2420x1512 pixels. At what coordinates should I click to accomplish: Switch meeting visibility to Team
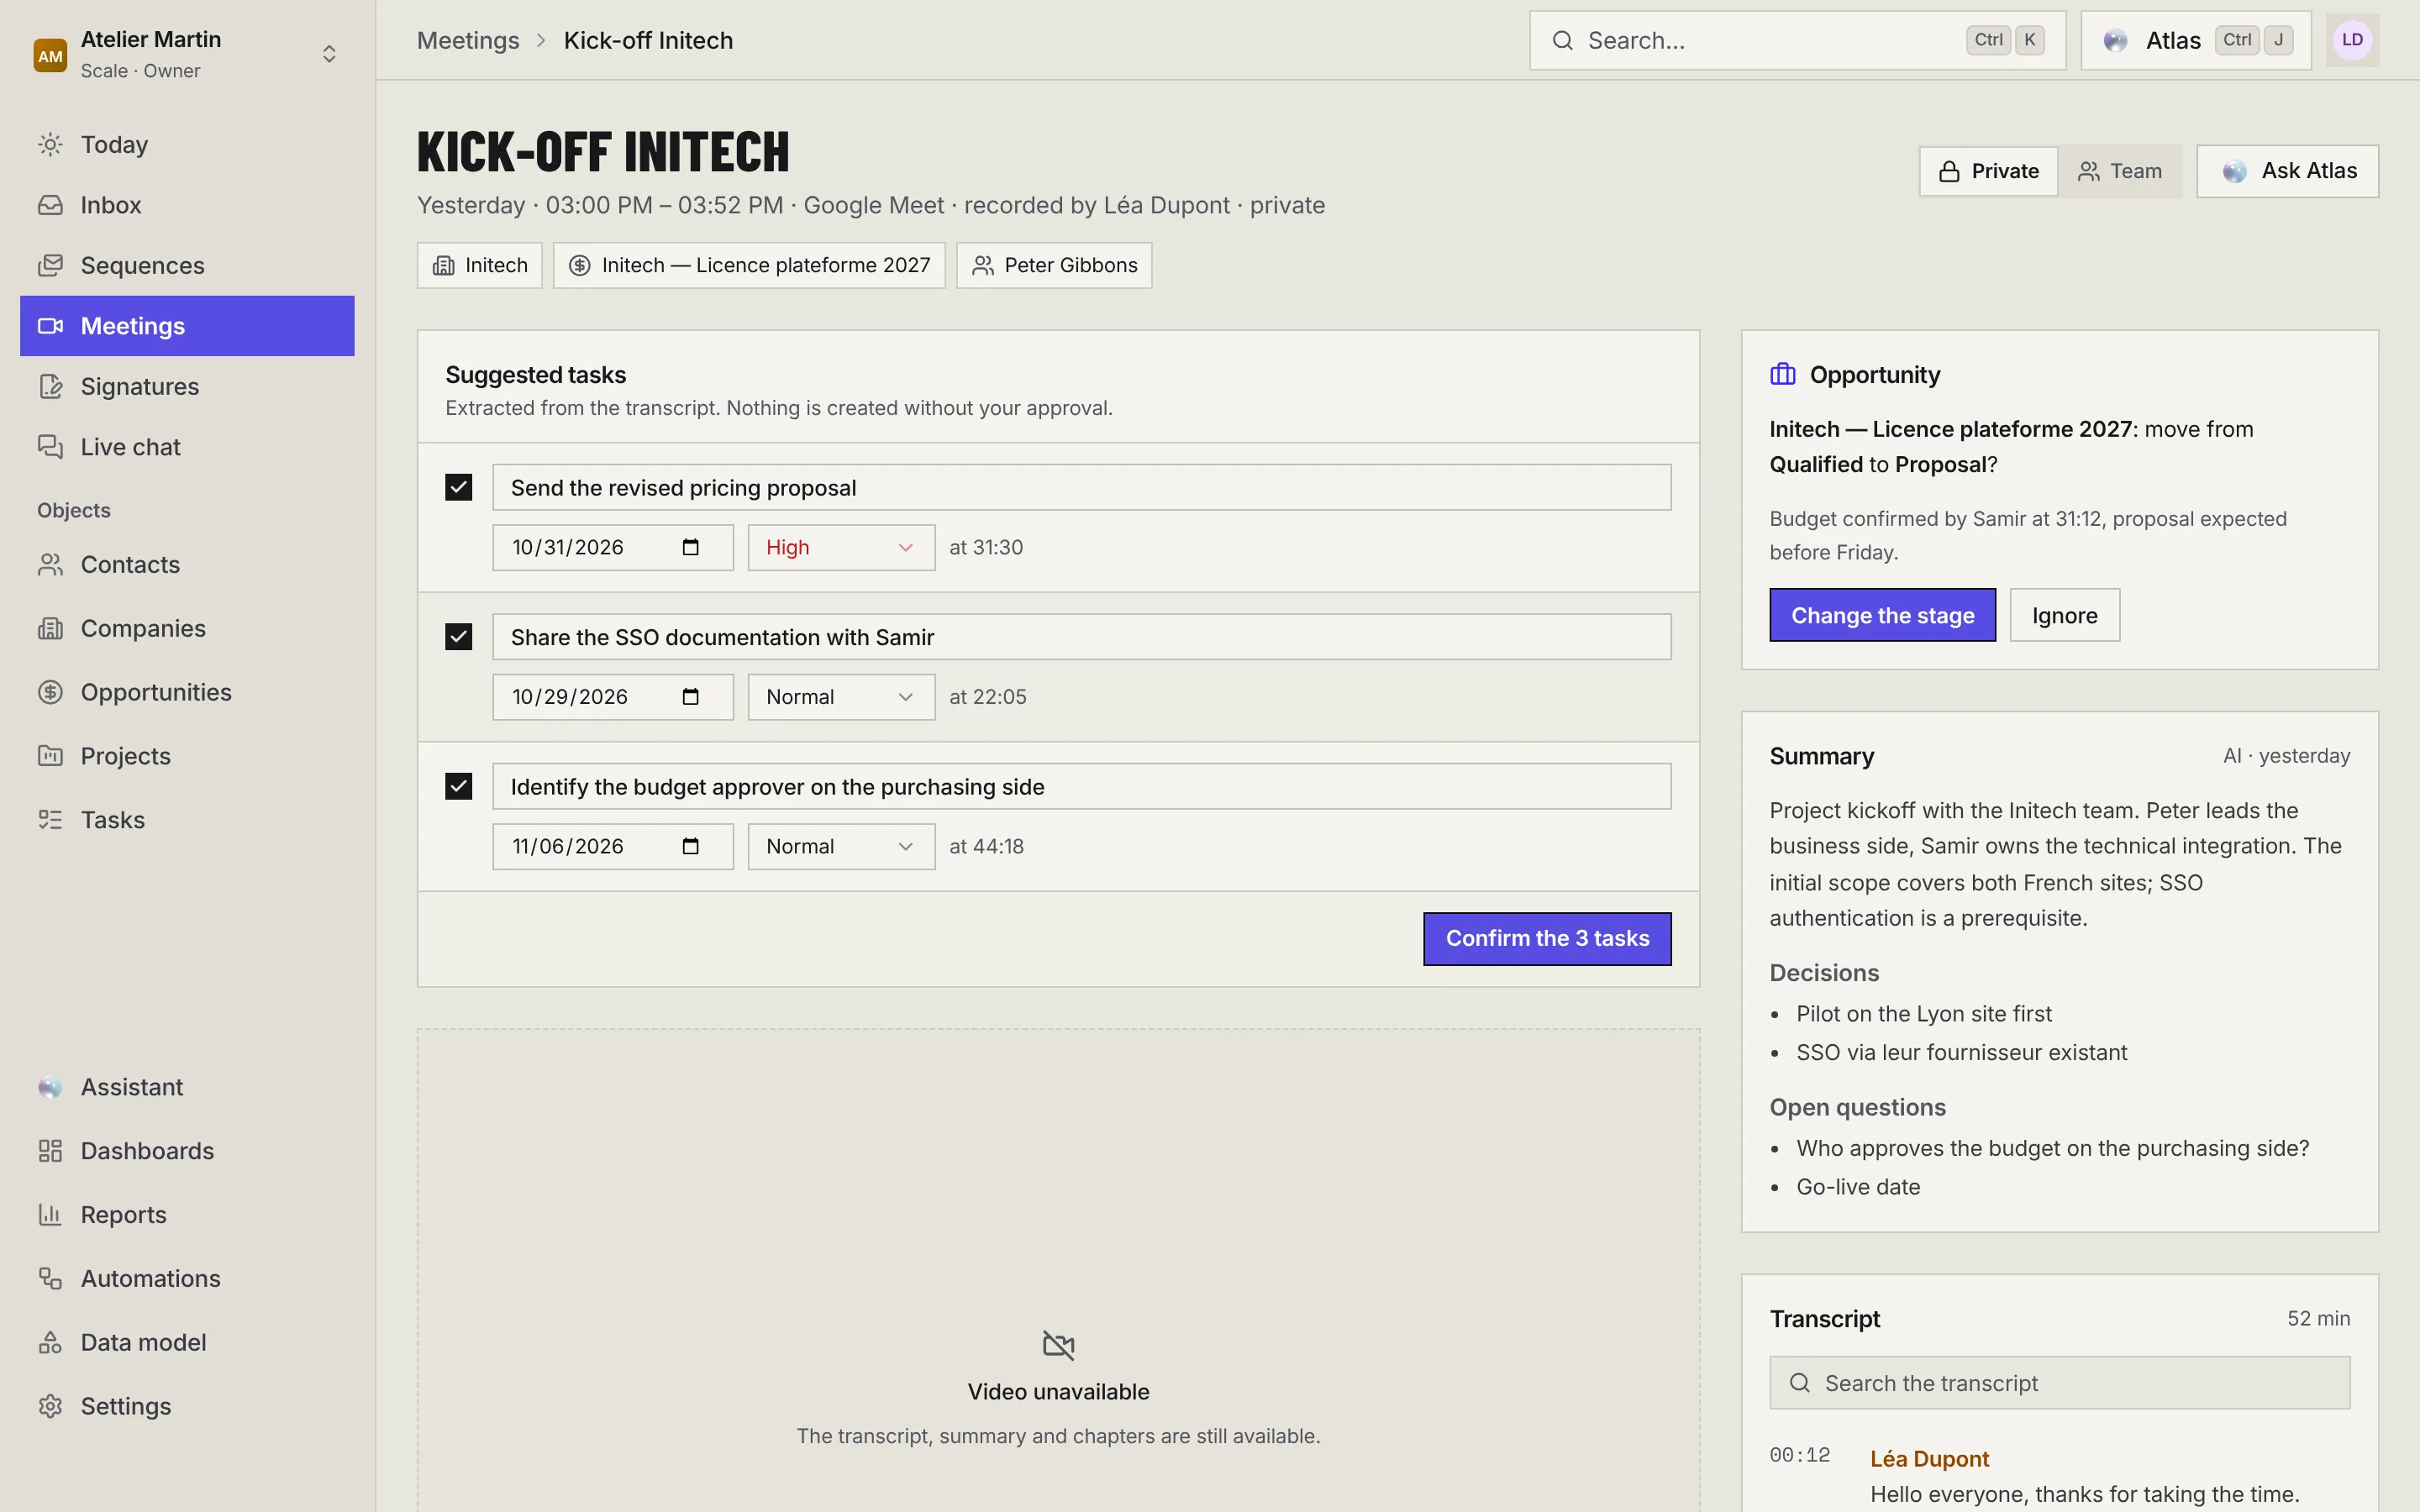pos(2120,171)
